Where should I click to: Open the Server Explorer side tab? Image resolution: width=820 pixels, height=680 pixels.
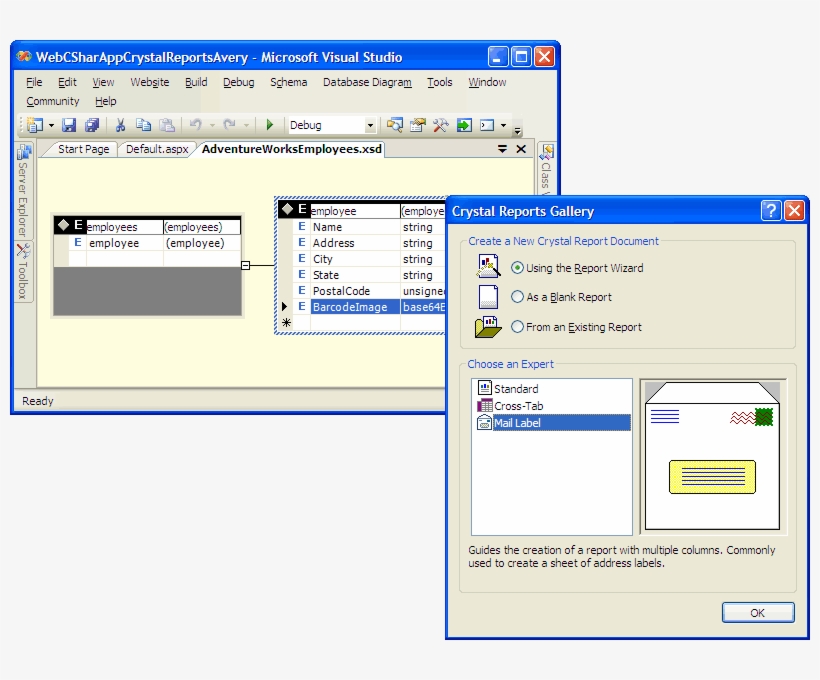(x=24, y=190)
